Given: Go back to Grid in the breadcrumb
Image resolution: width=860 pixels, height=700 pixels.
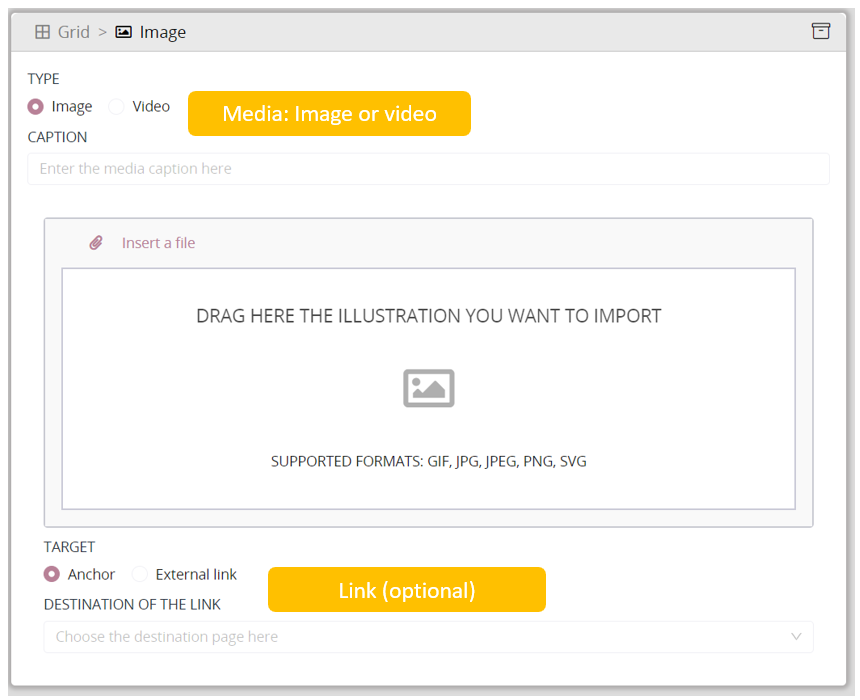Looking at the screenshot, I should pos(73,32).
